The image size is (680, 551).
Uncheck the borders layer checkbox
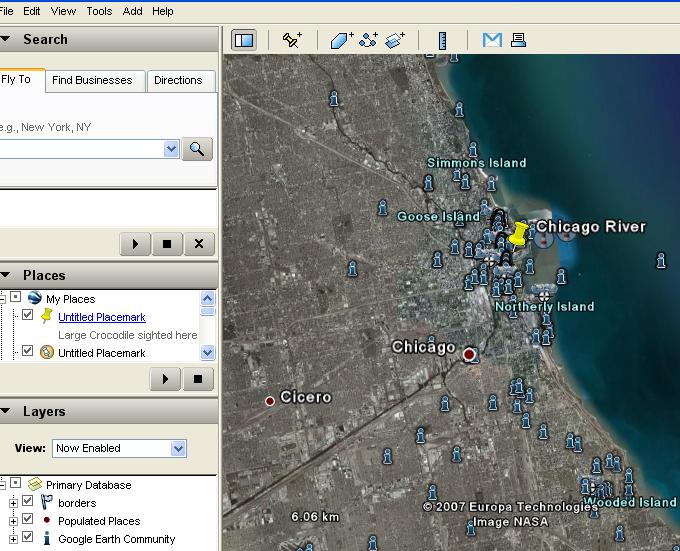point(27,501)
